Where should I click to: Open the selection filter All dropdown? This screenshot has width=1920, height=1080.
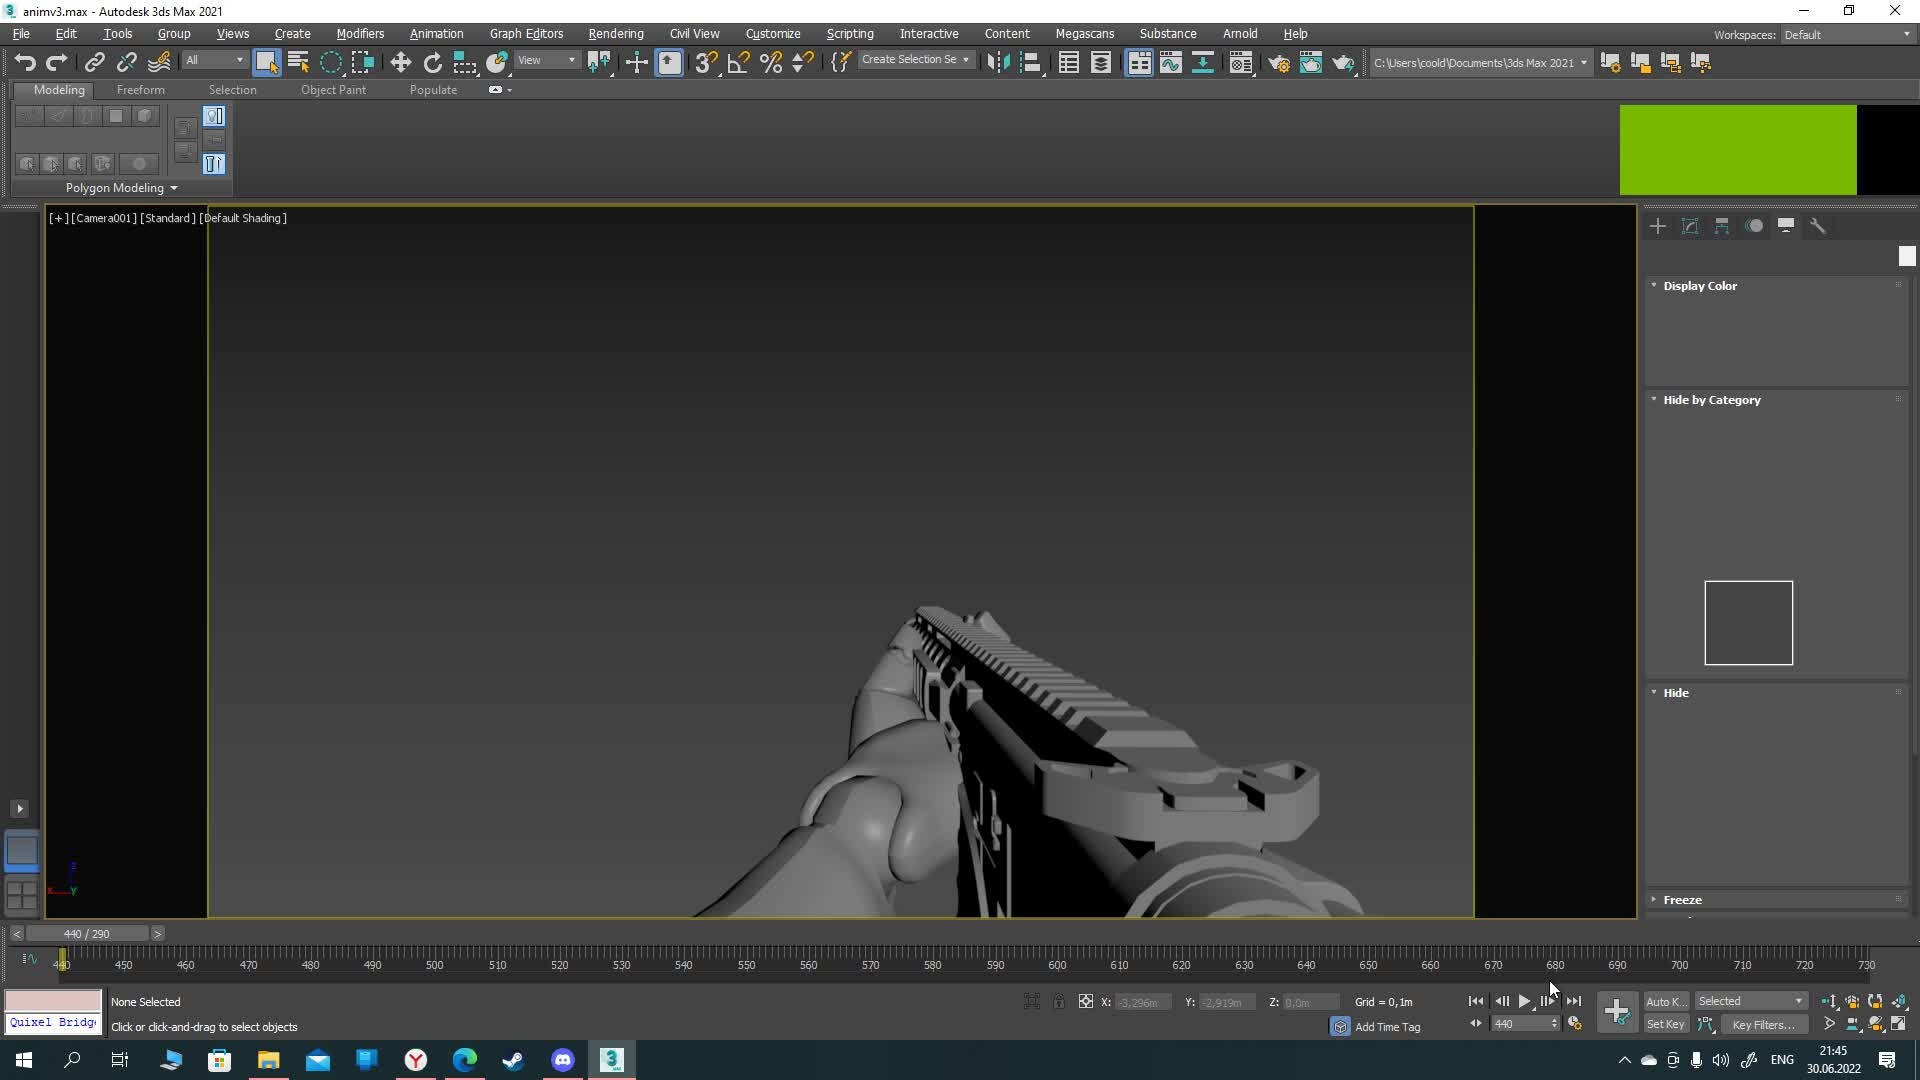(214, 61)
